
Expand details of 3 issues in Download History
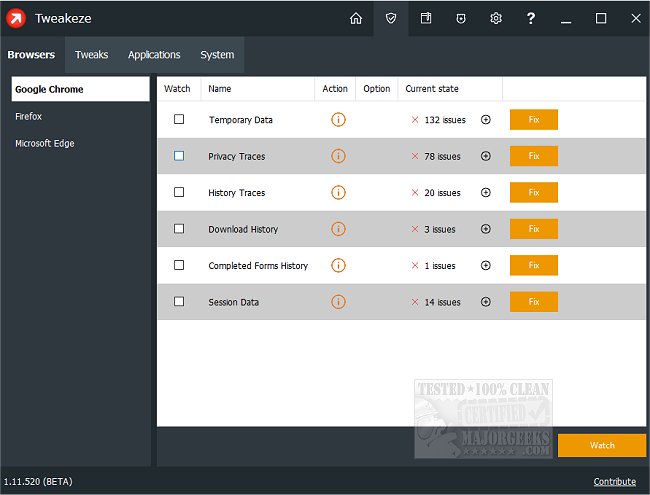pos(486,229)
